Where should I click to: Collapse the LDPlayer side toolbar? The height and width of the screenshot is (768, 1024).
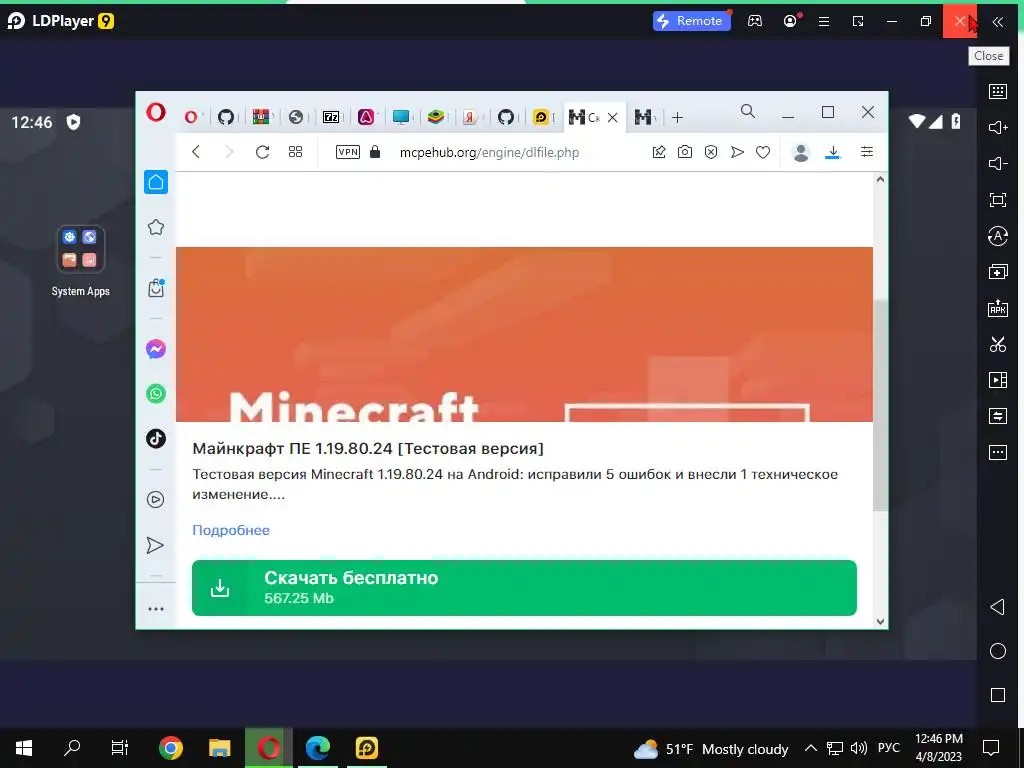997,22
